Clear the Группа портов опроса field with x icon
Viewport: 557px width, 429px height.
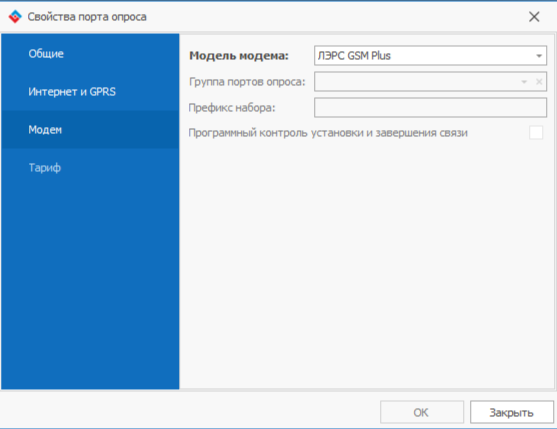pos(539,82)
